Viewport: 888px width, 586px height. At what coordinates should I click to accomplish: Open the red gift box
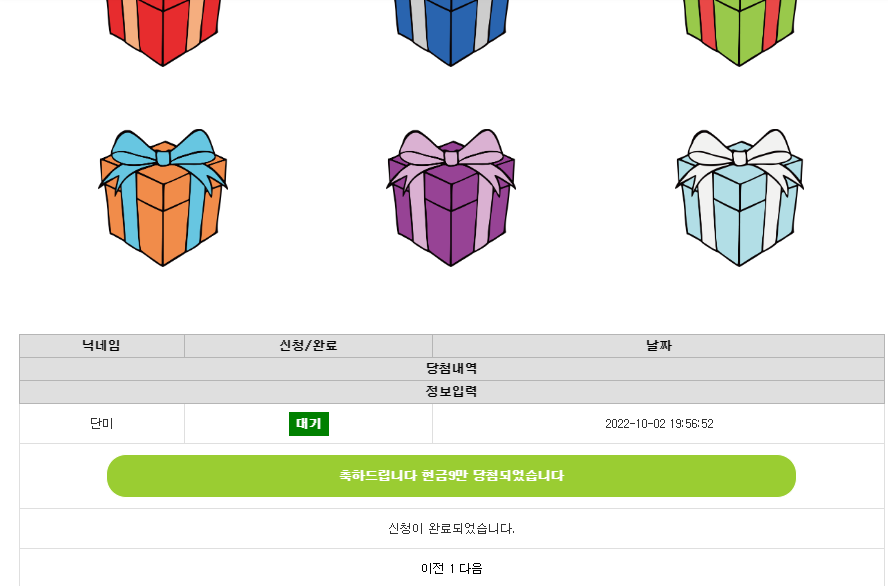(x=163, y=32)
